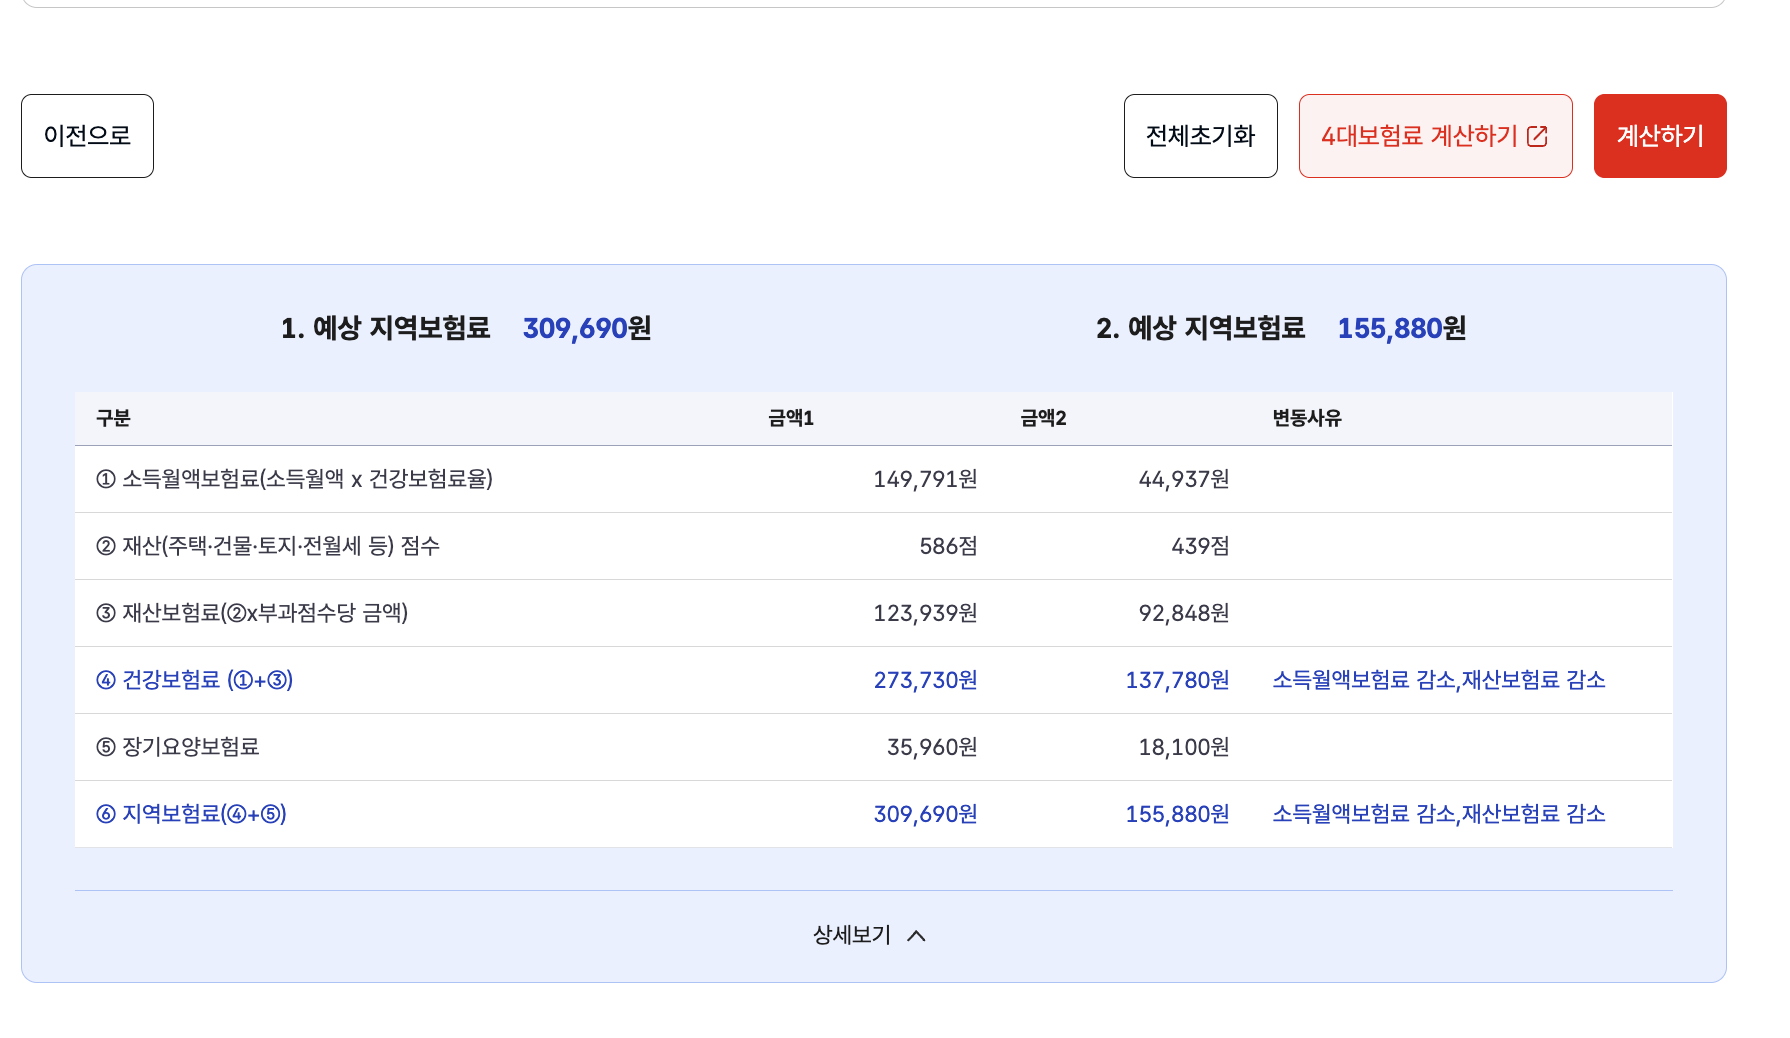Click '1. 예상 지역보험료' heading label
This screenshot has height=1038, width=1790.
pos(385,328)
